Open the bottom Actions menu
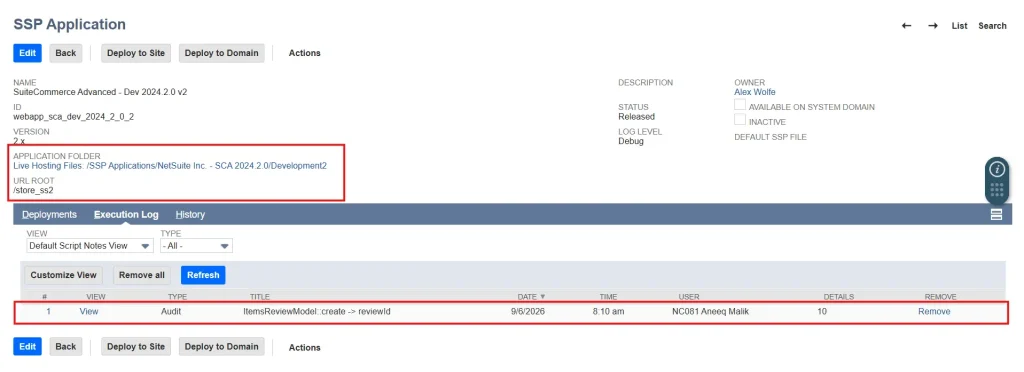The width and height of the screenshot is (1024, 372). coord(304,347)
